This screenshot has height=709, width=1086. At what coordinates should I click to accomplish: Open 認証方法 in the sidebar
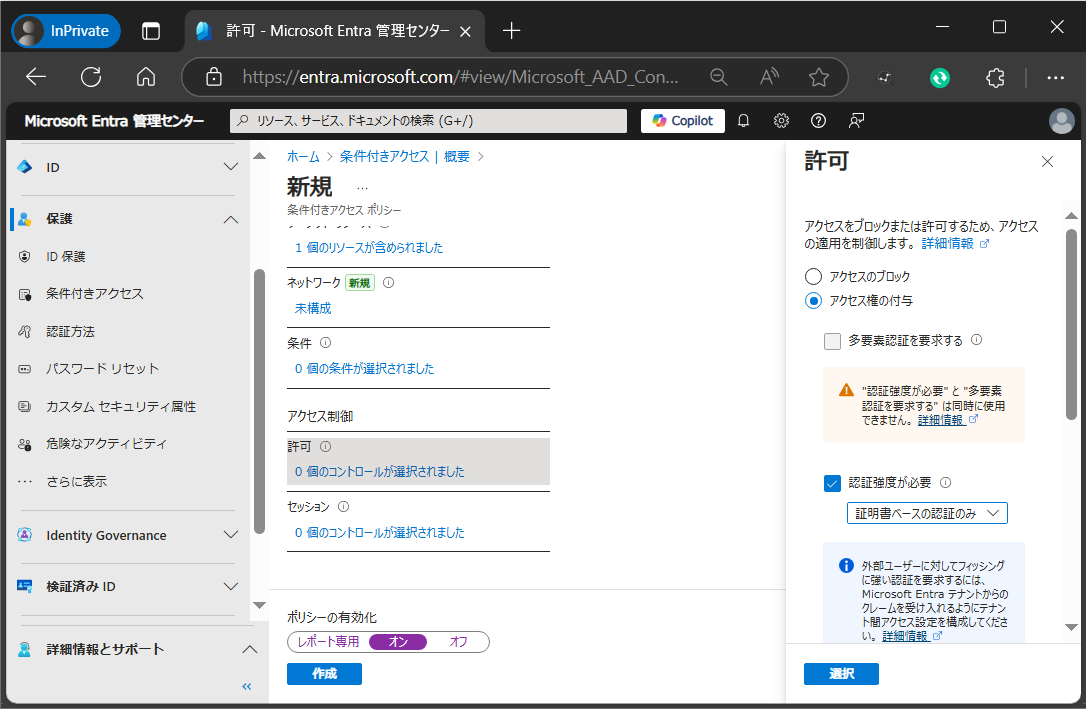(70, 331)
